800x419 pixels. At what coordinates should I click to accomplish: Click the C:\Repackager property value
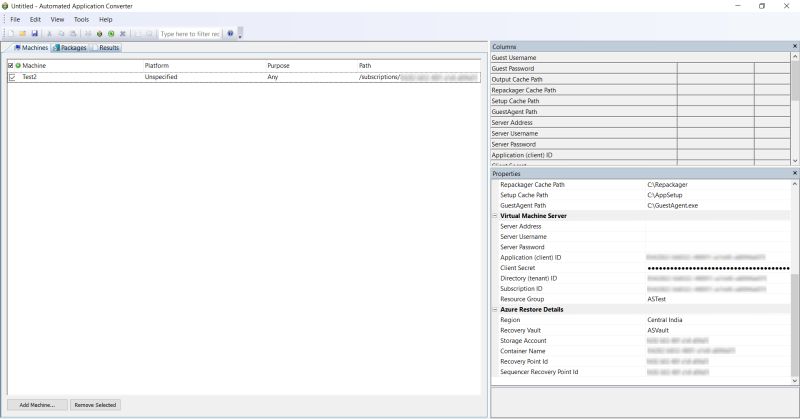click(x=667, y=185)
